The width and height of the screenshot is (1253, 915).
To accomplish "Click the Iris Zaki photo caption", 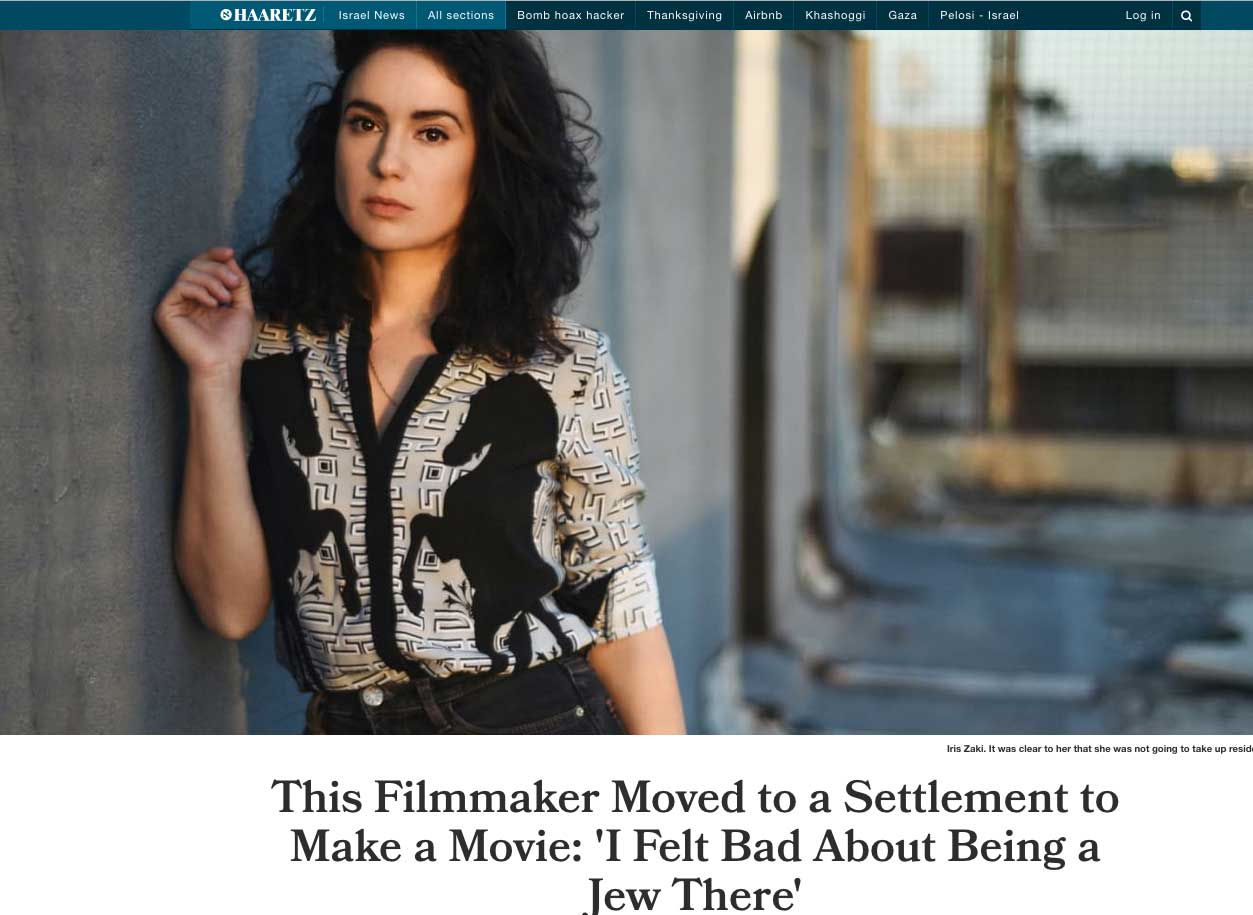I will [1099, 748].
